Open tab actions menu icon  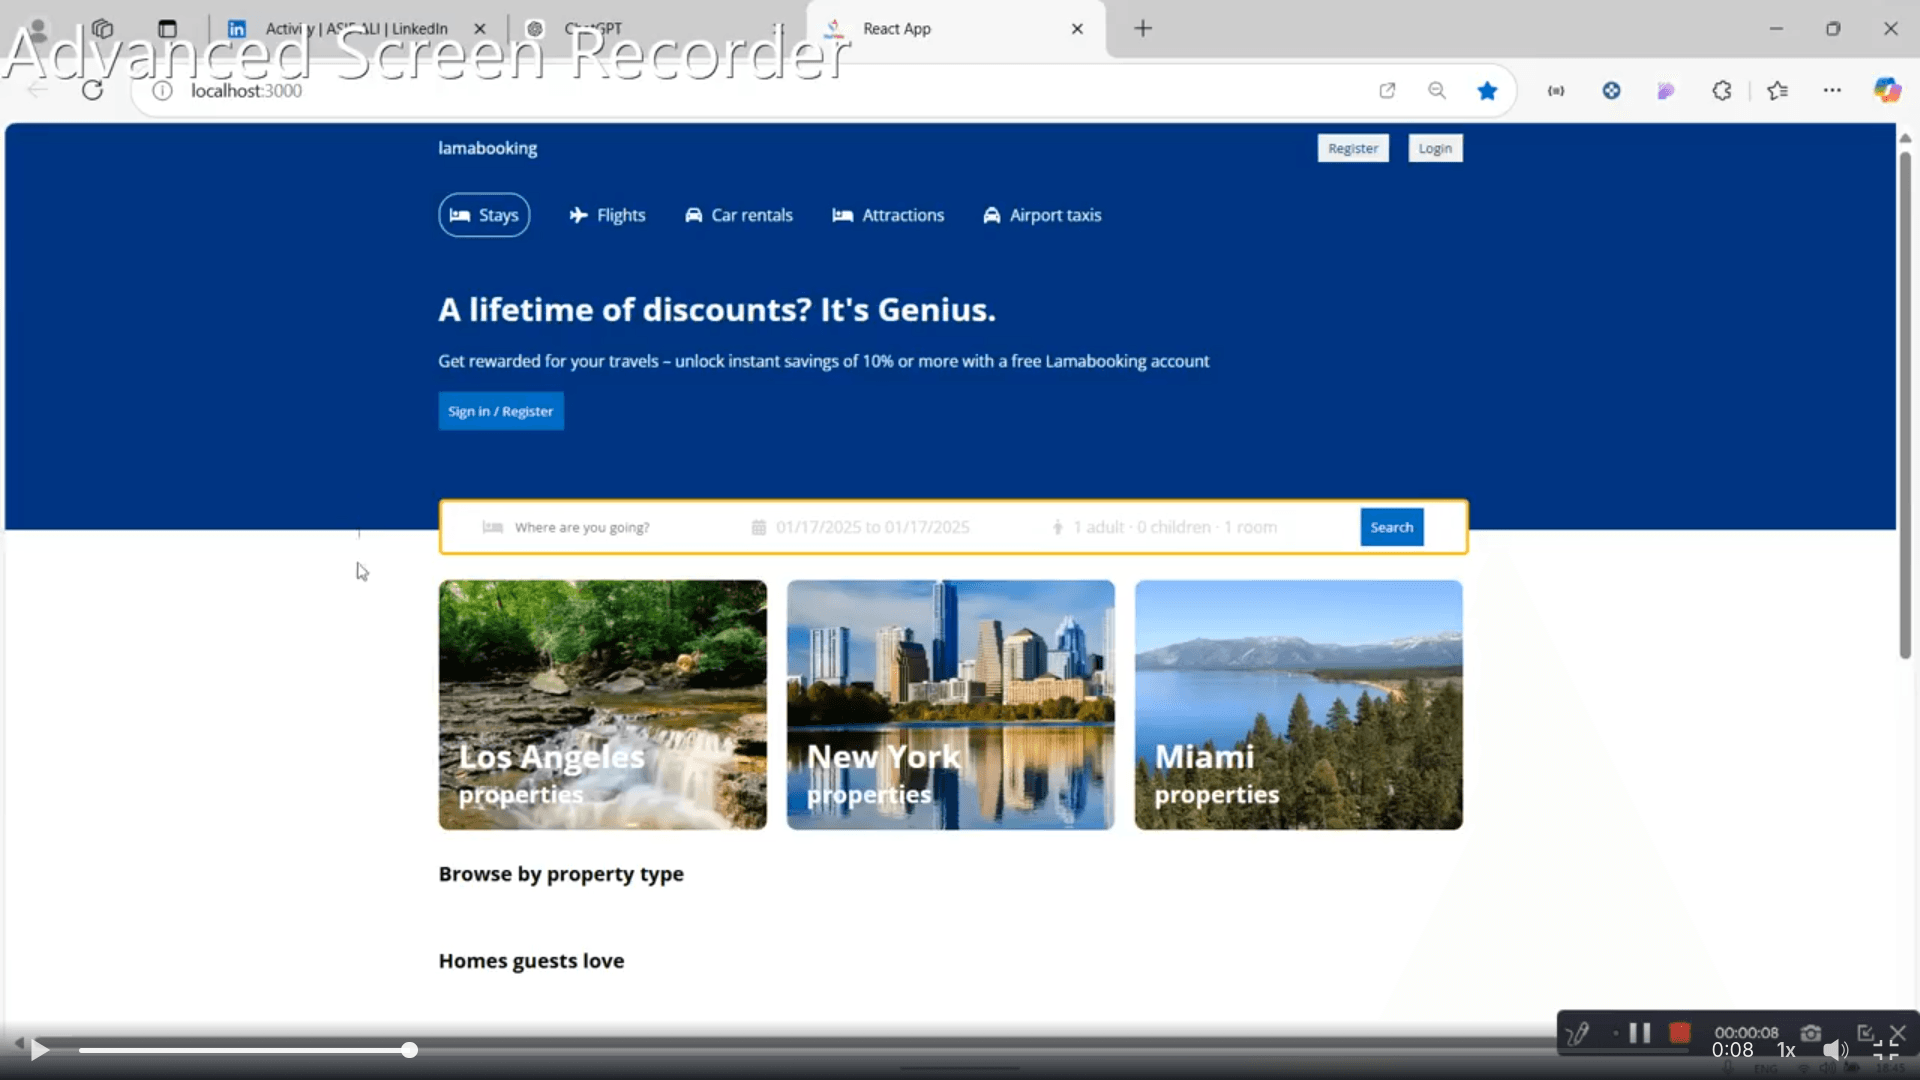coord(167,29)
